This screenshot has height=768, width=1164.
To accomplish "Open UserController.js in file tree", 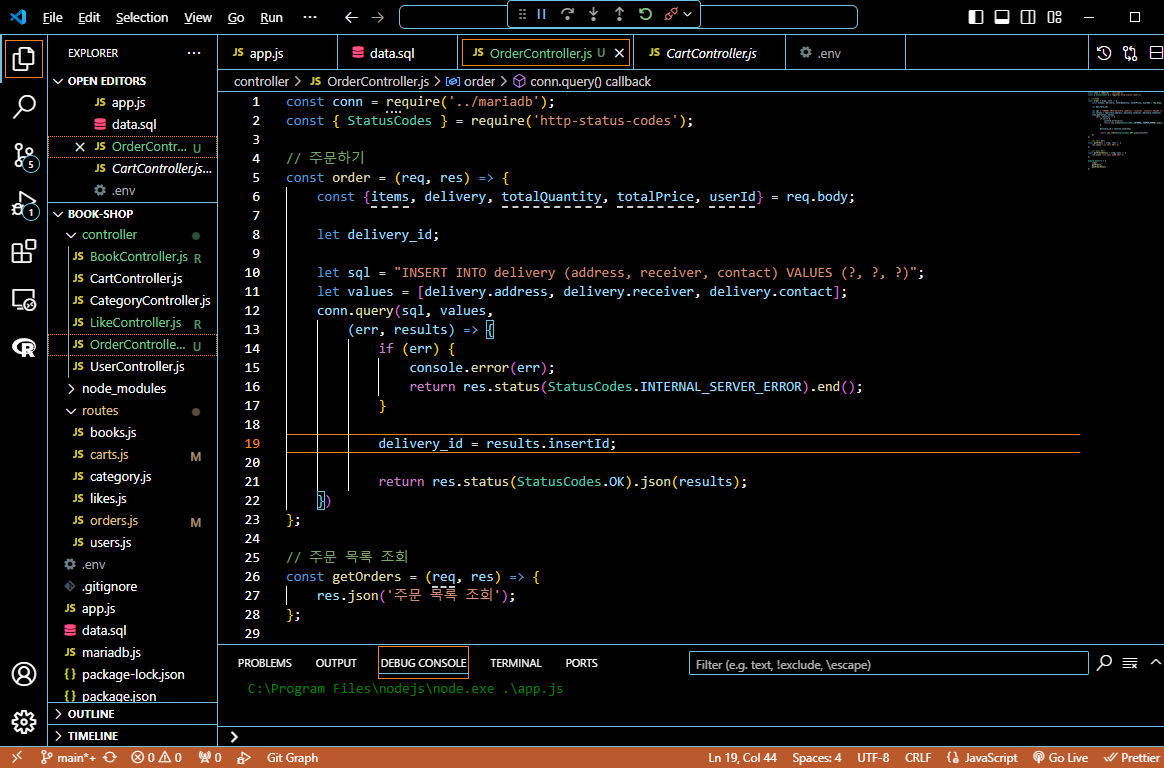I will pyautogui.click(x=137, y=367).
